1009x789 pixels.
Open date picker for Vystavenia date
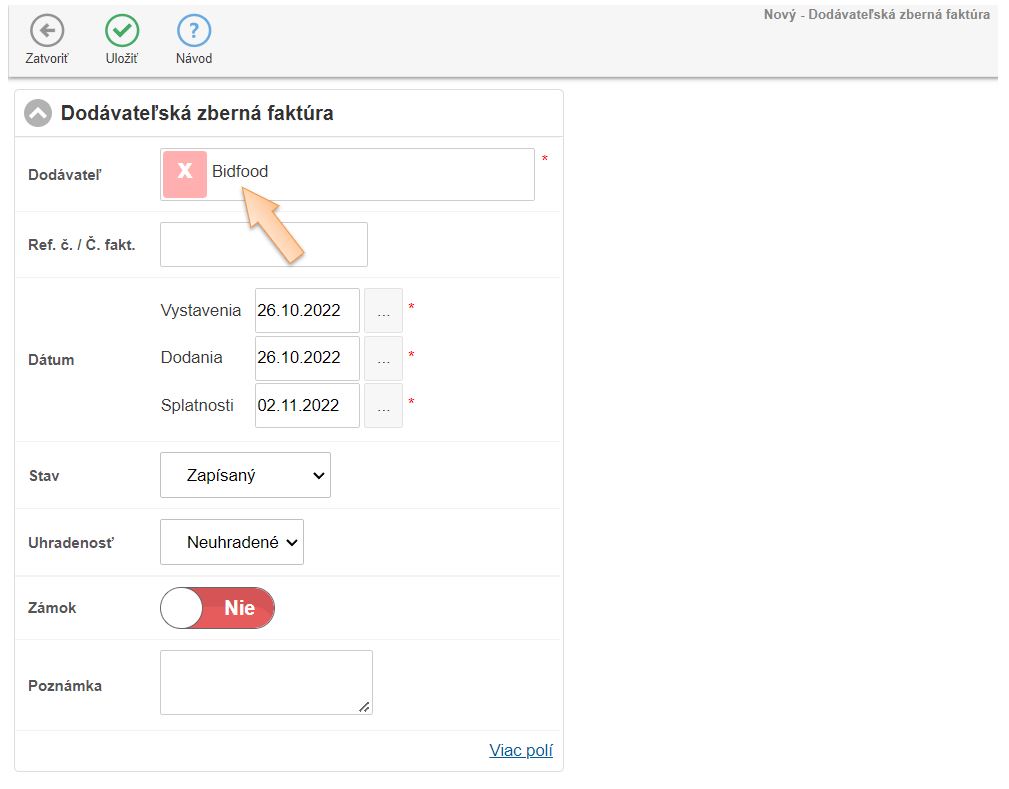383,310
